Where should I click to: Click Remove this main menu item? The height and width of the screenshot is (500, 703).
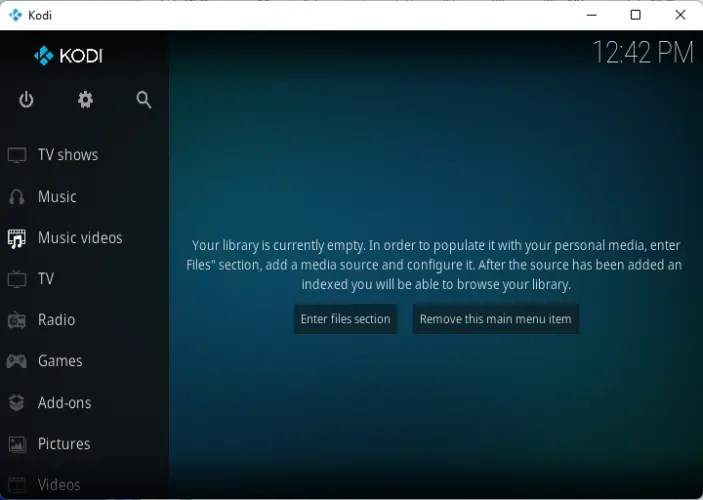click(495, 319)
